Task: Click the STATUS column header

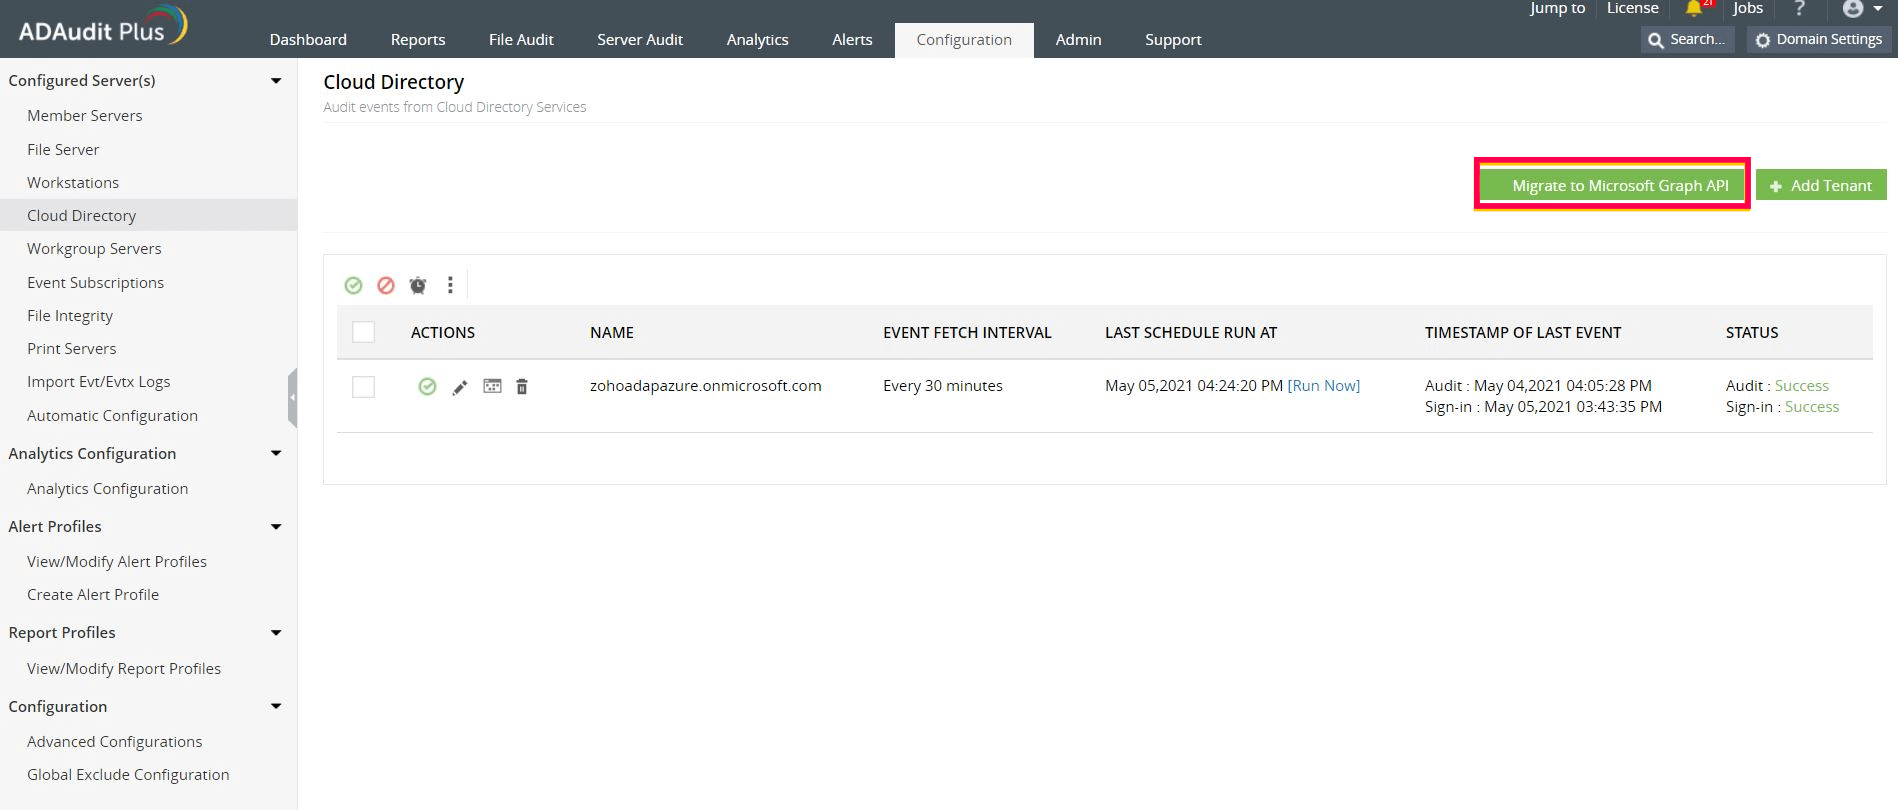Action: pos(1752,333)
